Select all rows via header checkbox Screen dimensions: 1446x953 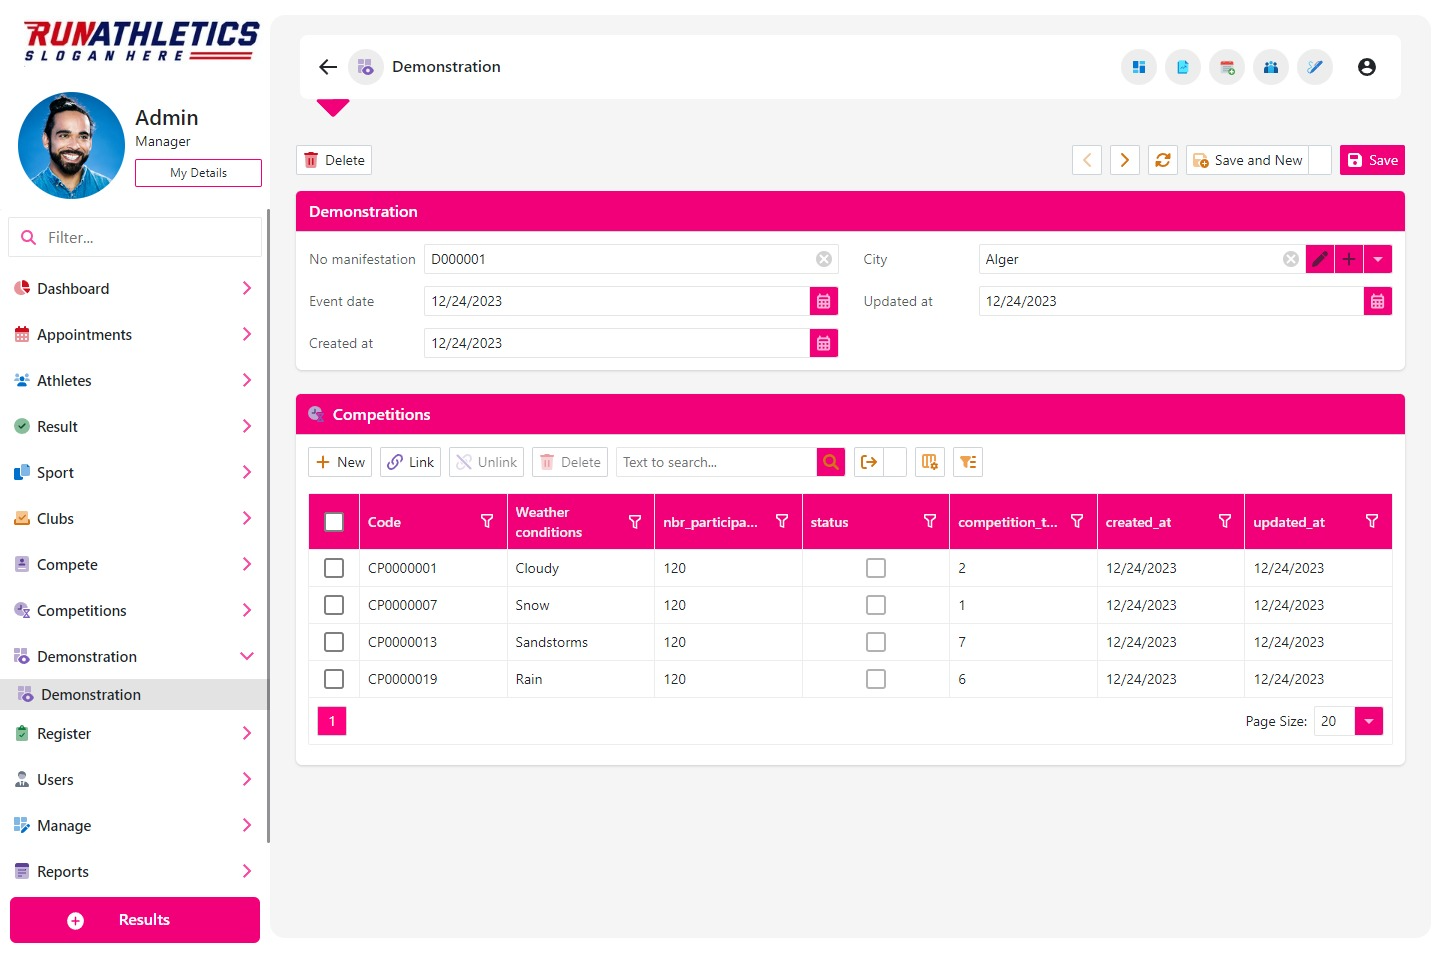click(x=333, y=521)
